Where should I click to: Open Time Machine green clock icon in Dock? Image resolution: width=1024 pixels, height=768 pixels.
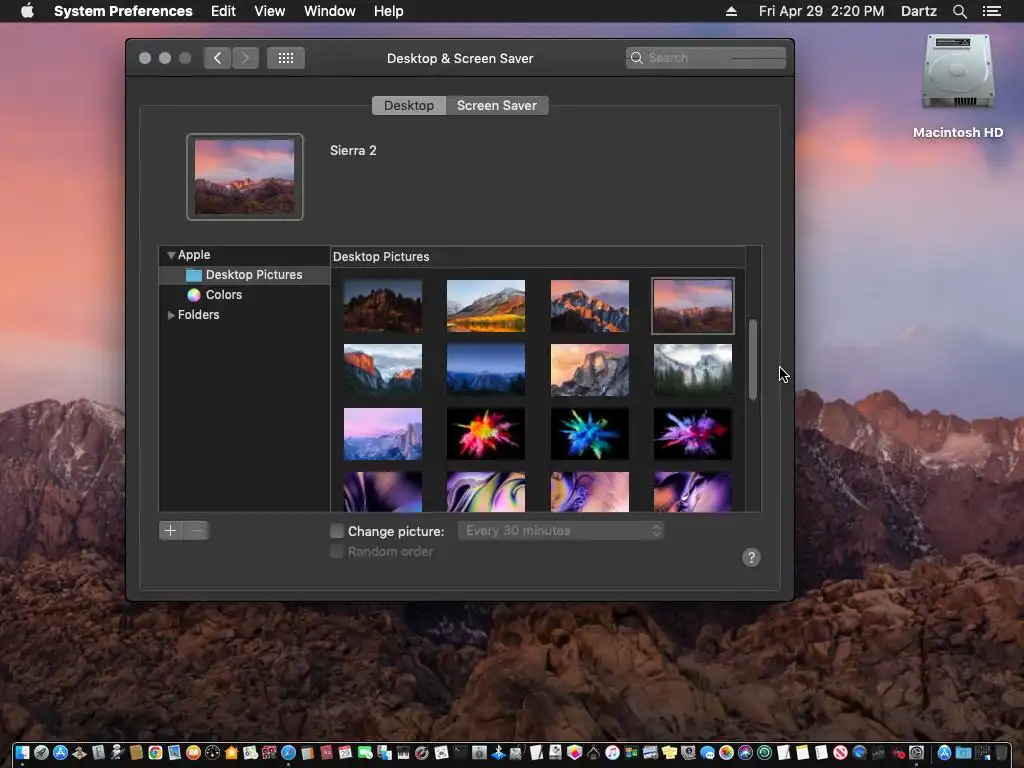(x=764, y=752)
